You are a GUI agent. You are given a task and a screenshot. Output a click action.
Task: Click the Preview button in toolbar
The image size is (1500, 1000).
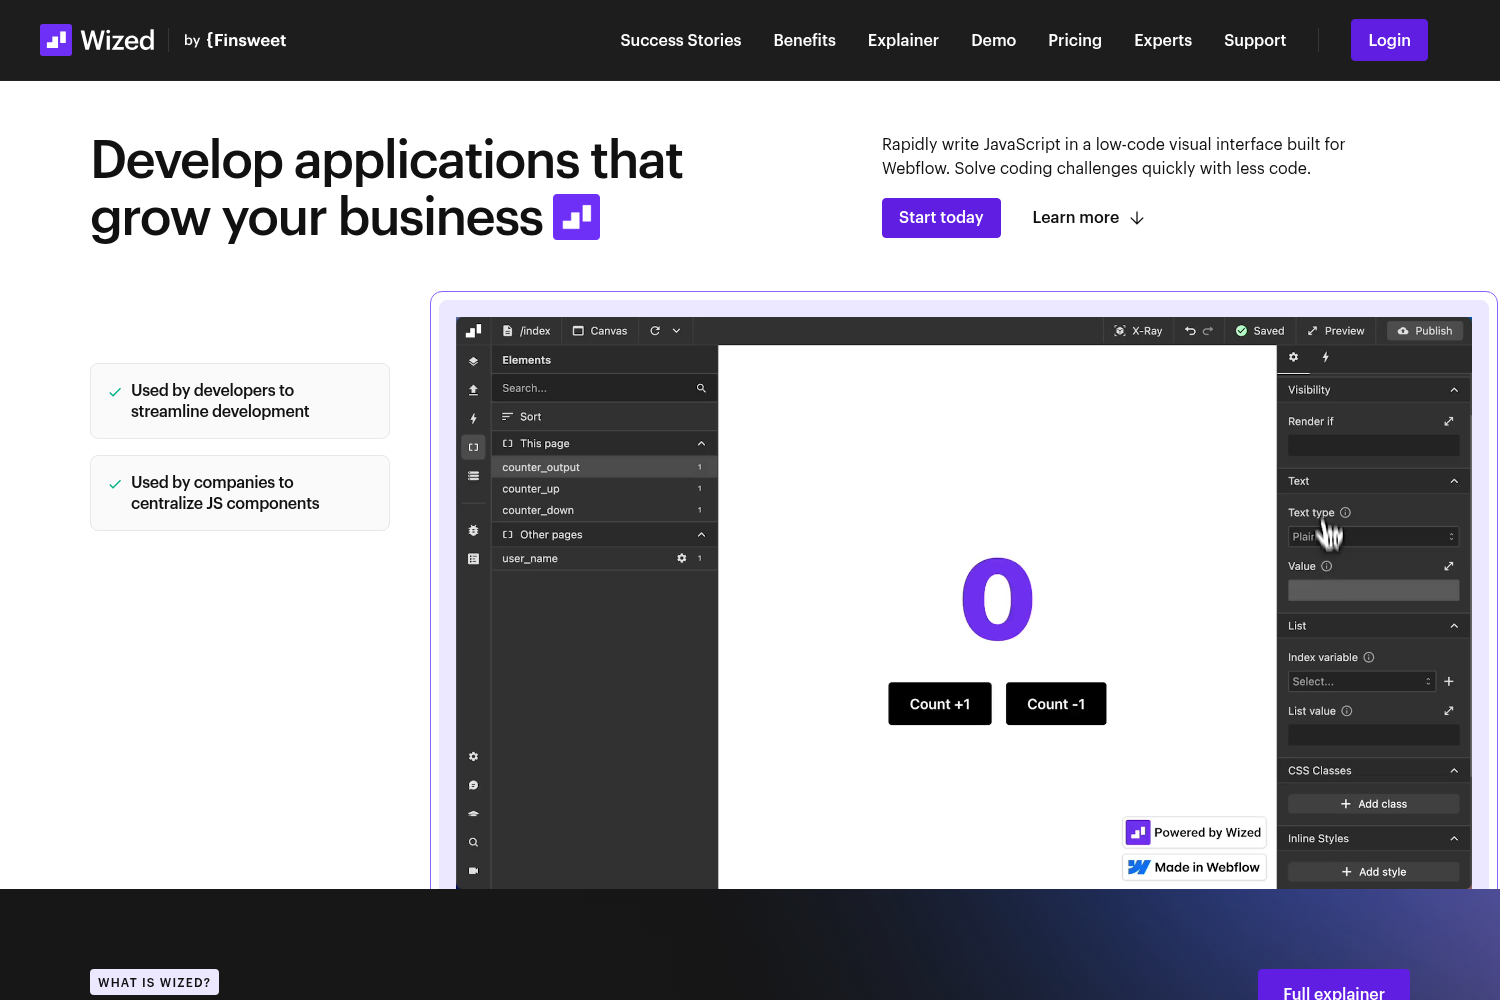(1336, 331)
